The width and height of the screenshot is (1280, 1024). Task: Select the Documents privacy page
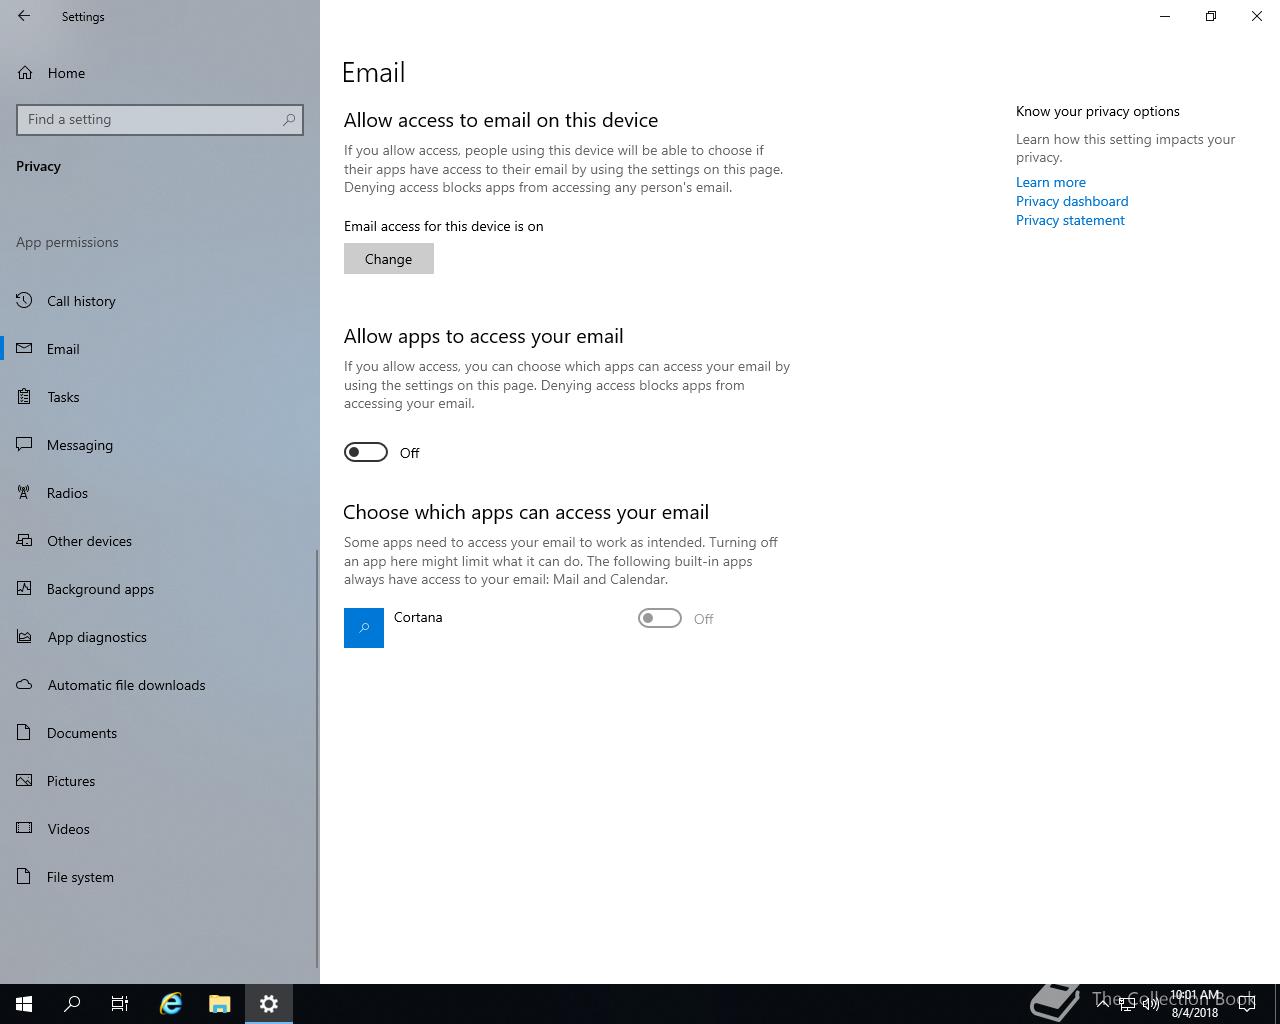click(160, 733)
